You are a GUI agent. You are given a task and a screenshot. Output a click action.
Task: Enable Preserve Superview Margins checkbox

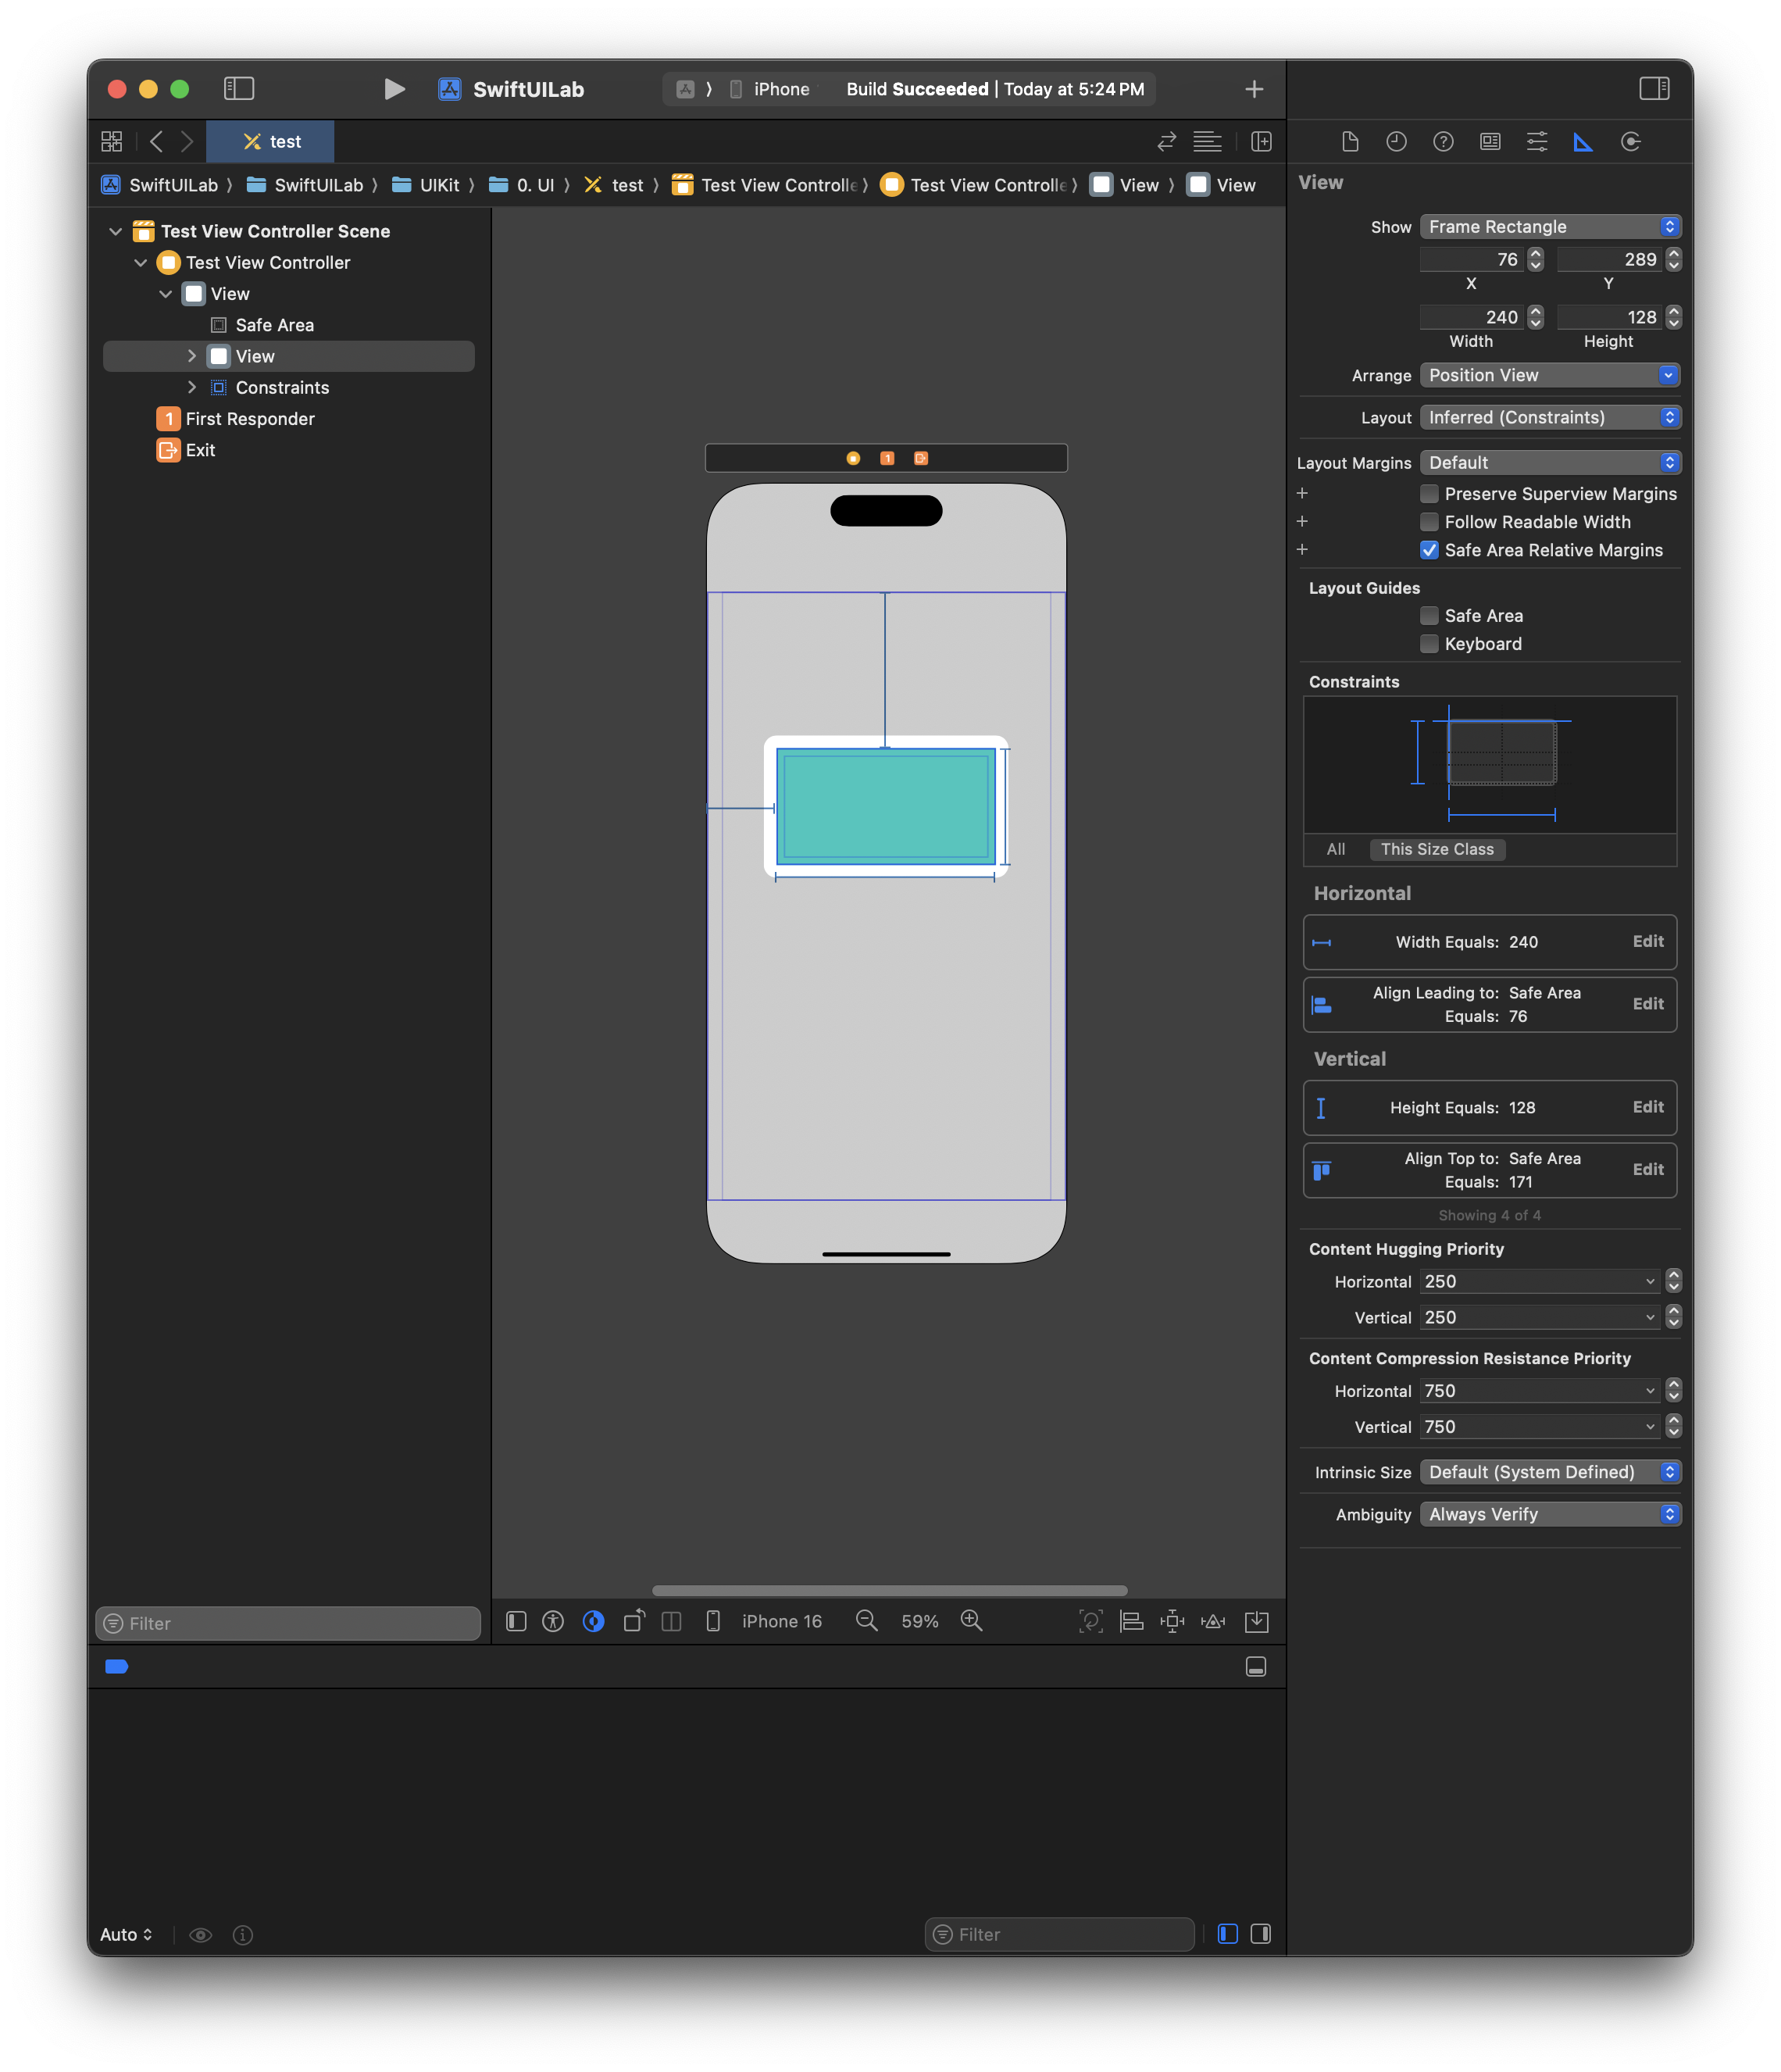pos(1429,493)
